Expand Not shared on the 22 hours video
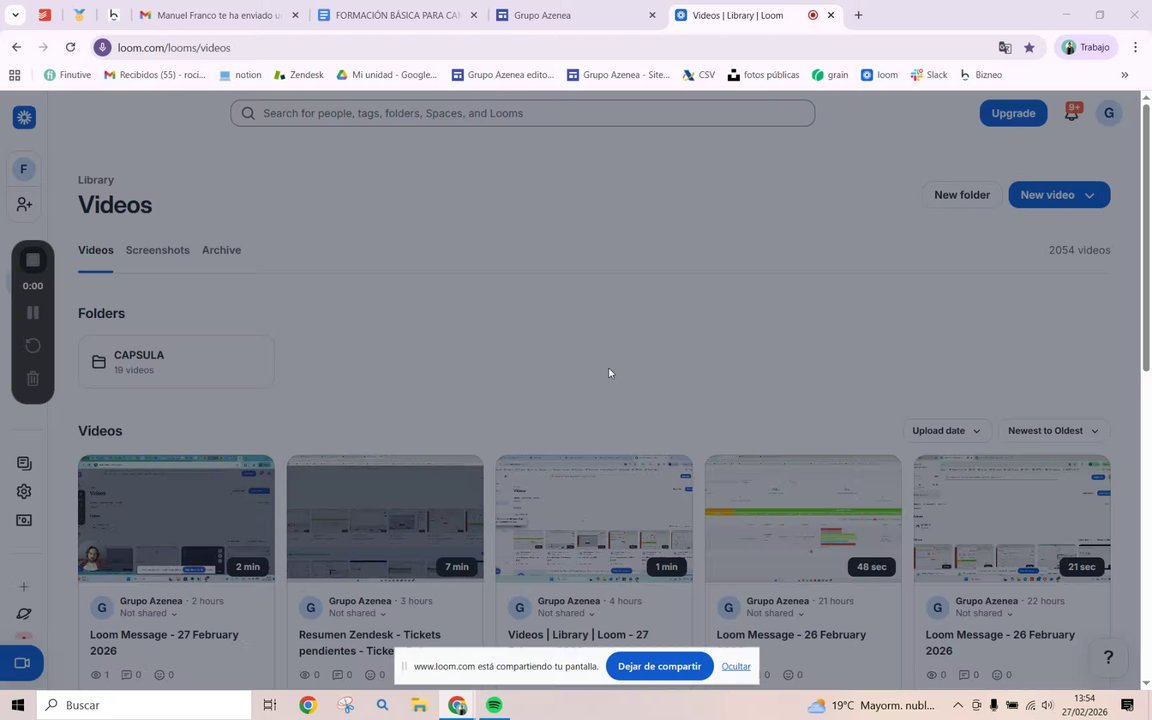The height and width of the screenshot is (720, 1152). [x=984, y=613]
